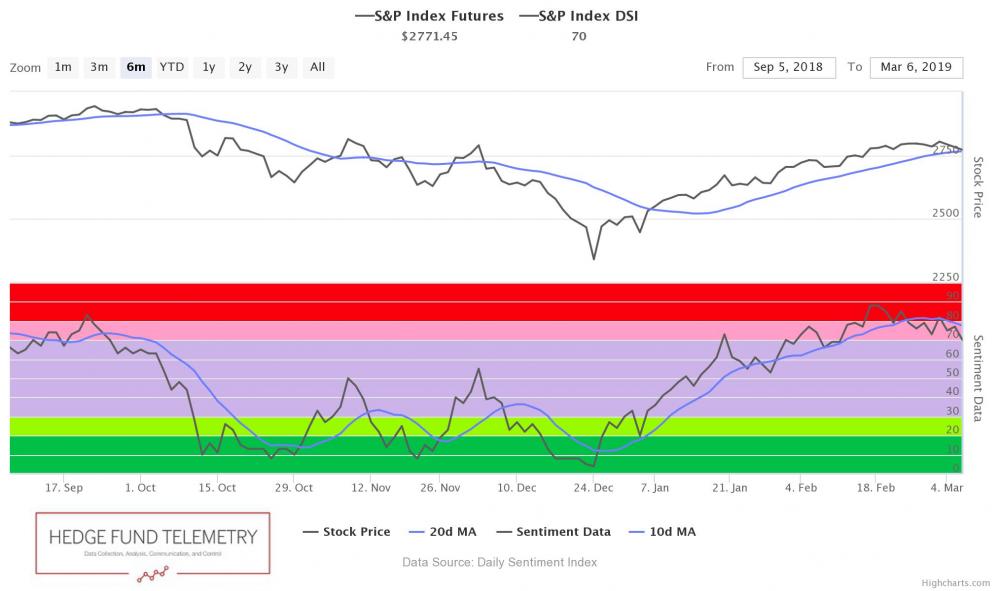The width and height of the screenshot is (1000, 591).
Task: Click the 60 sentiment axis label
Action: (952, 354)
